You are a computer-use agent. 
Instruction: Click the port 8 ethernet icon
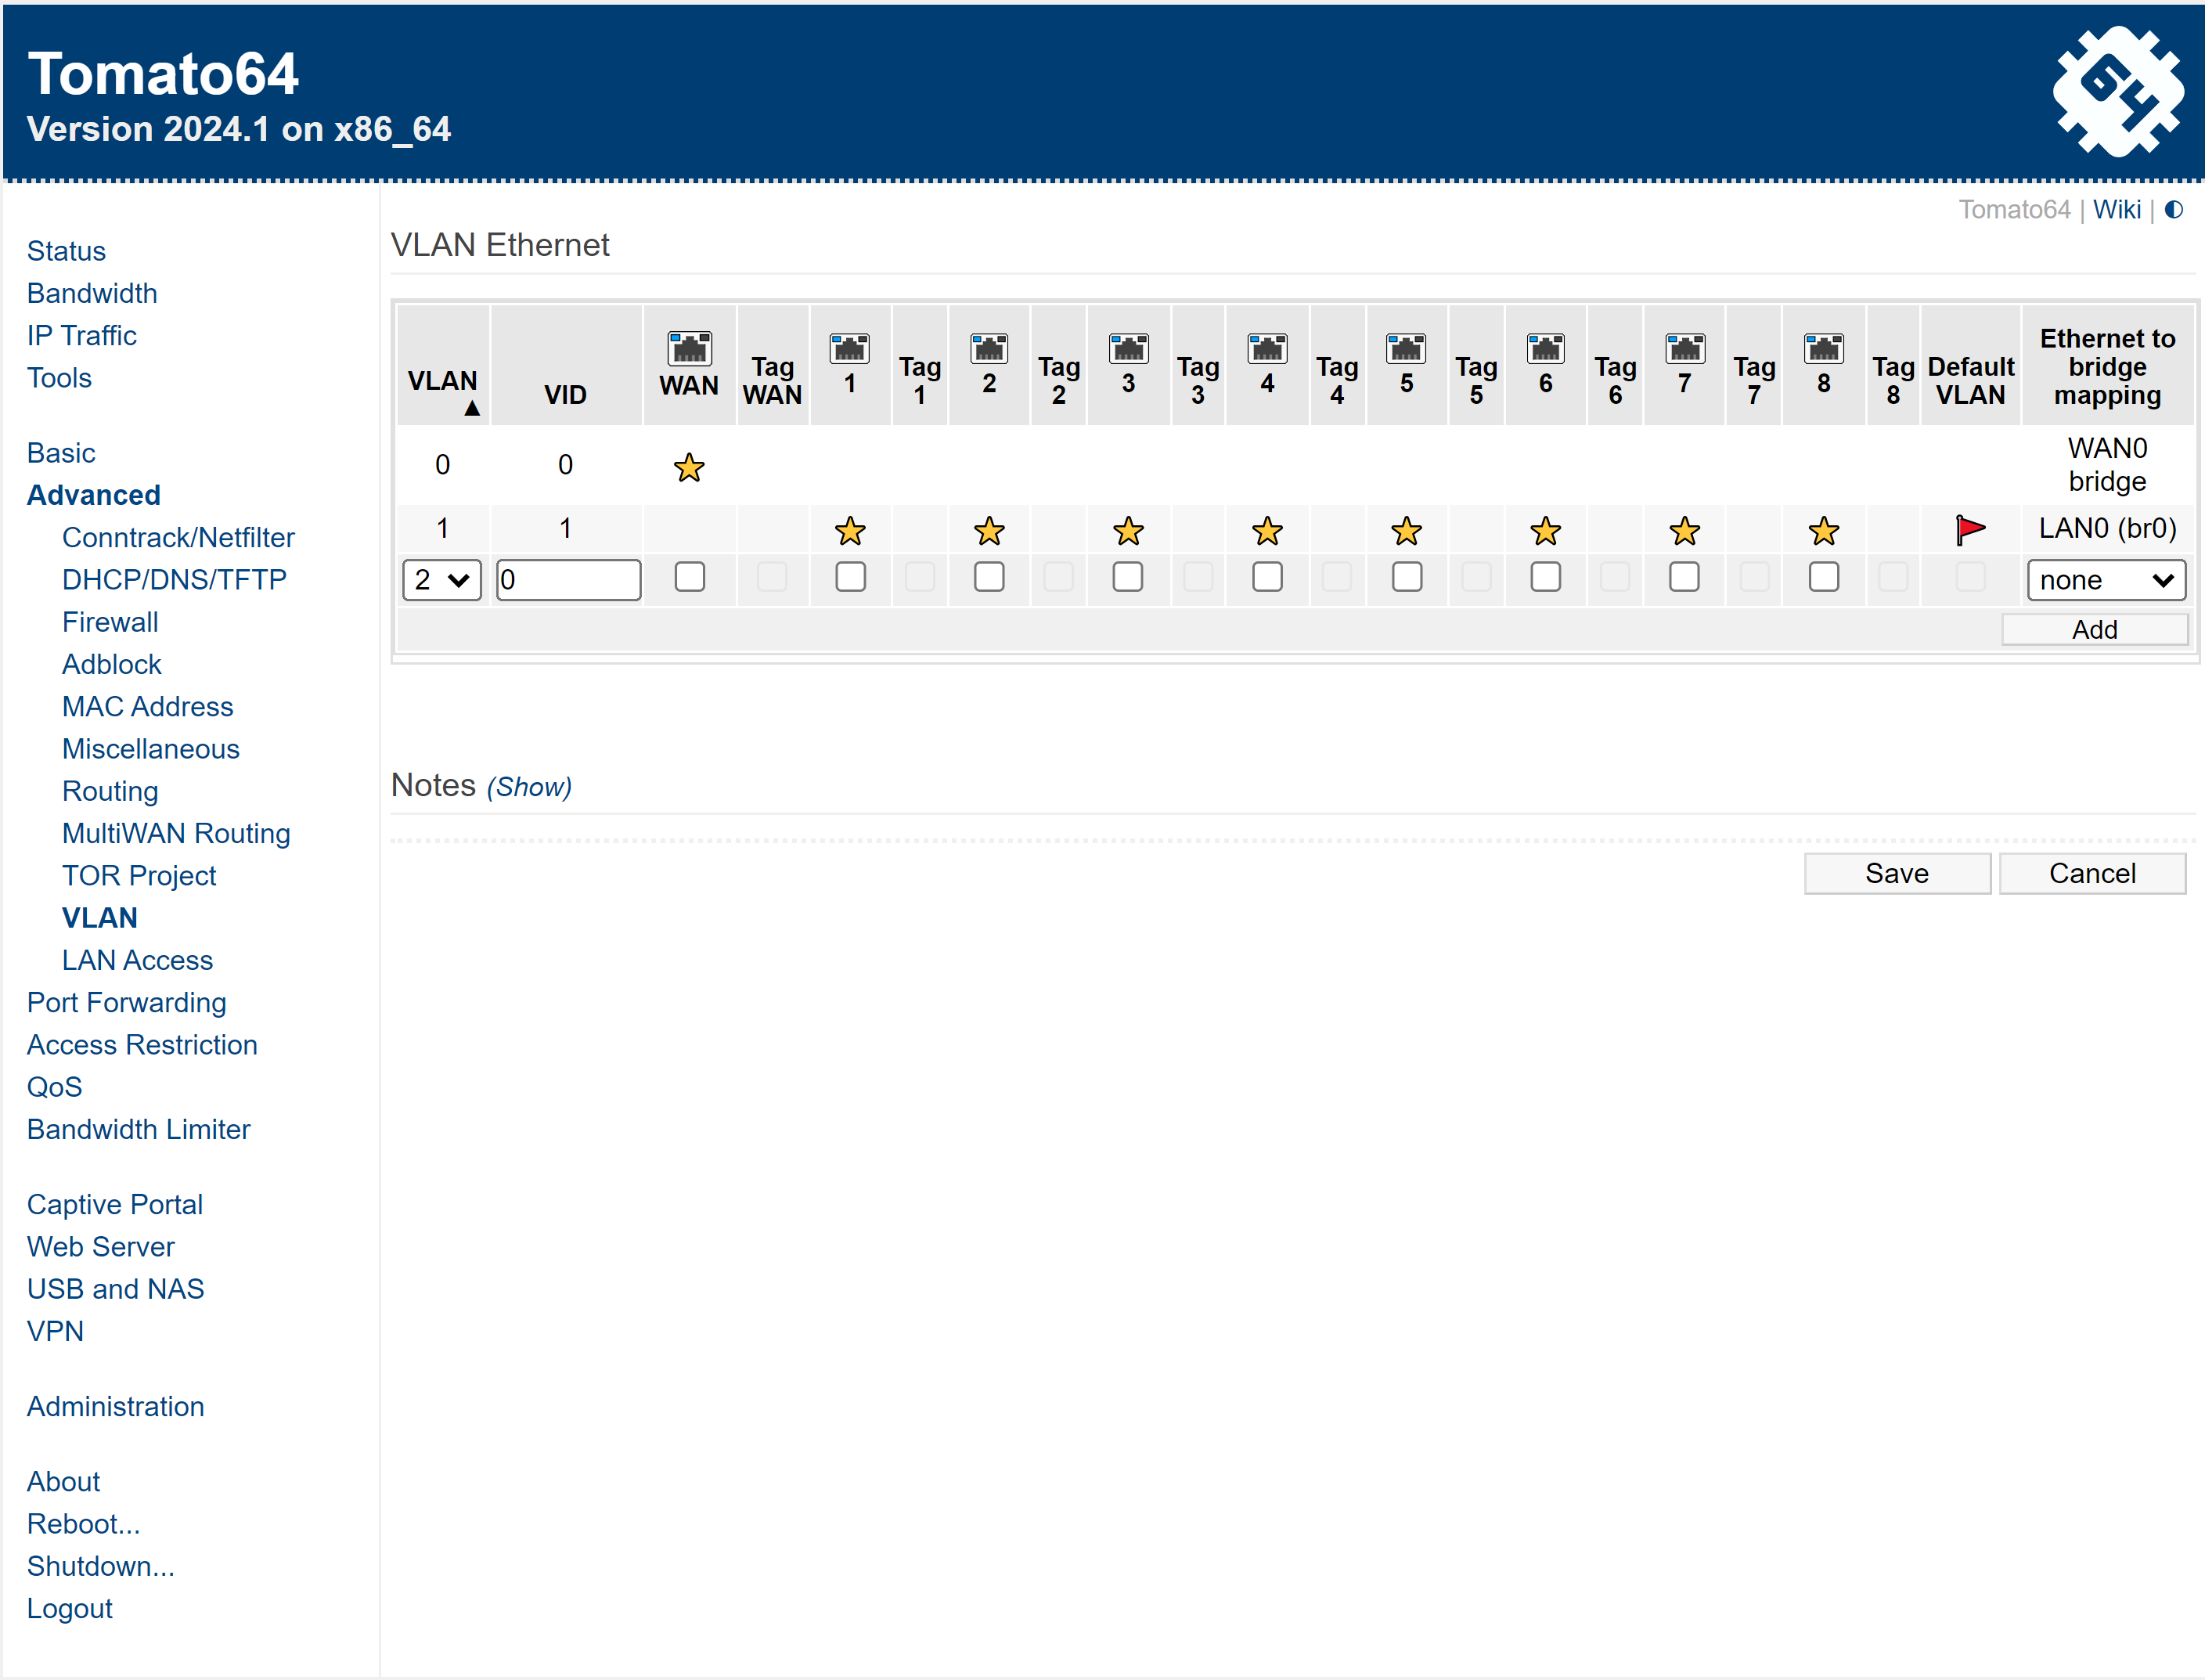[x=1823, y=348]
